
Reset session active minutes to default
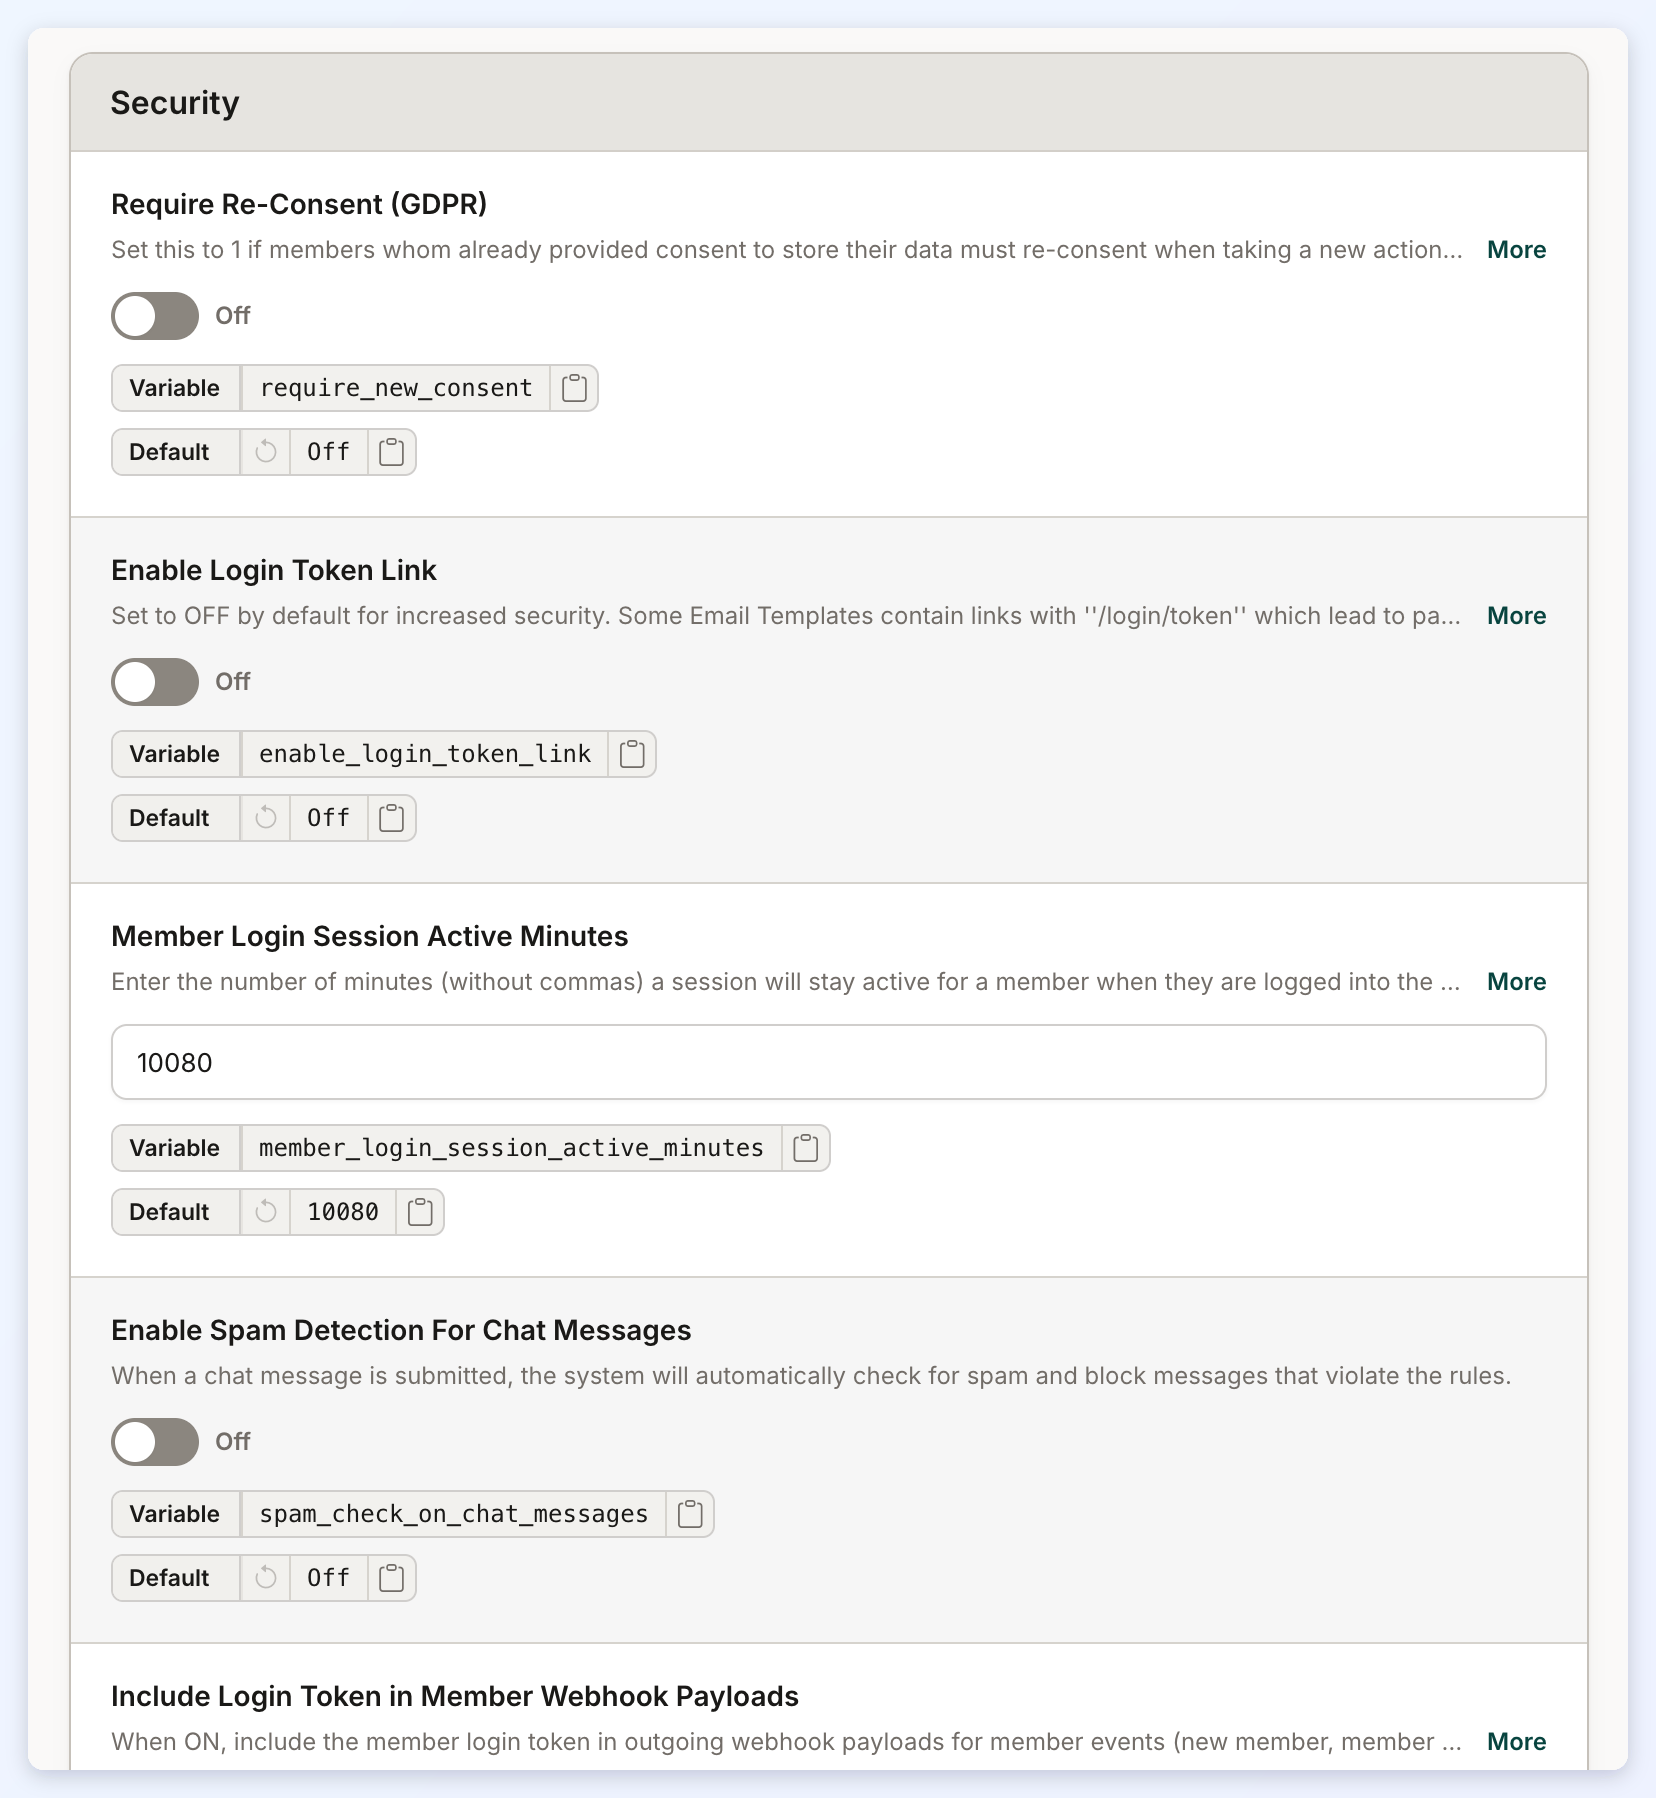click(x=265, y=1212)
